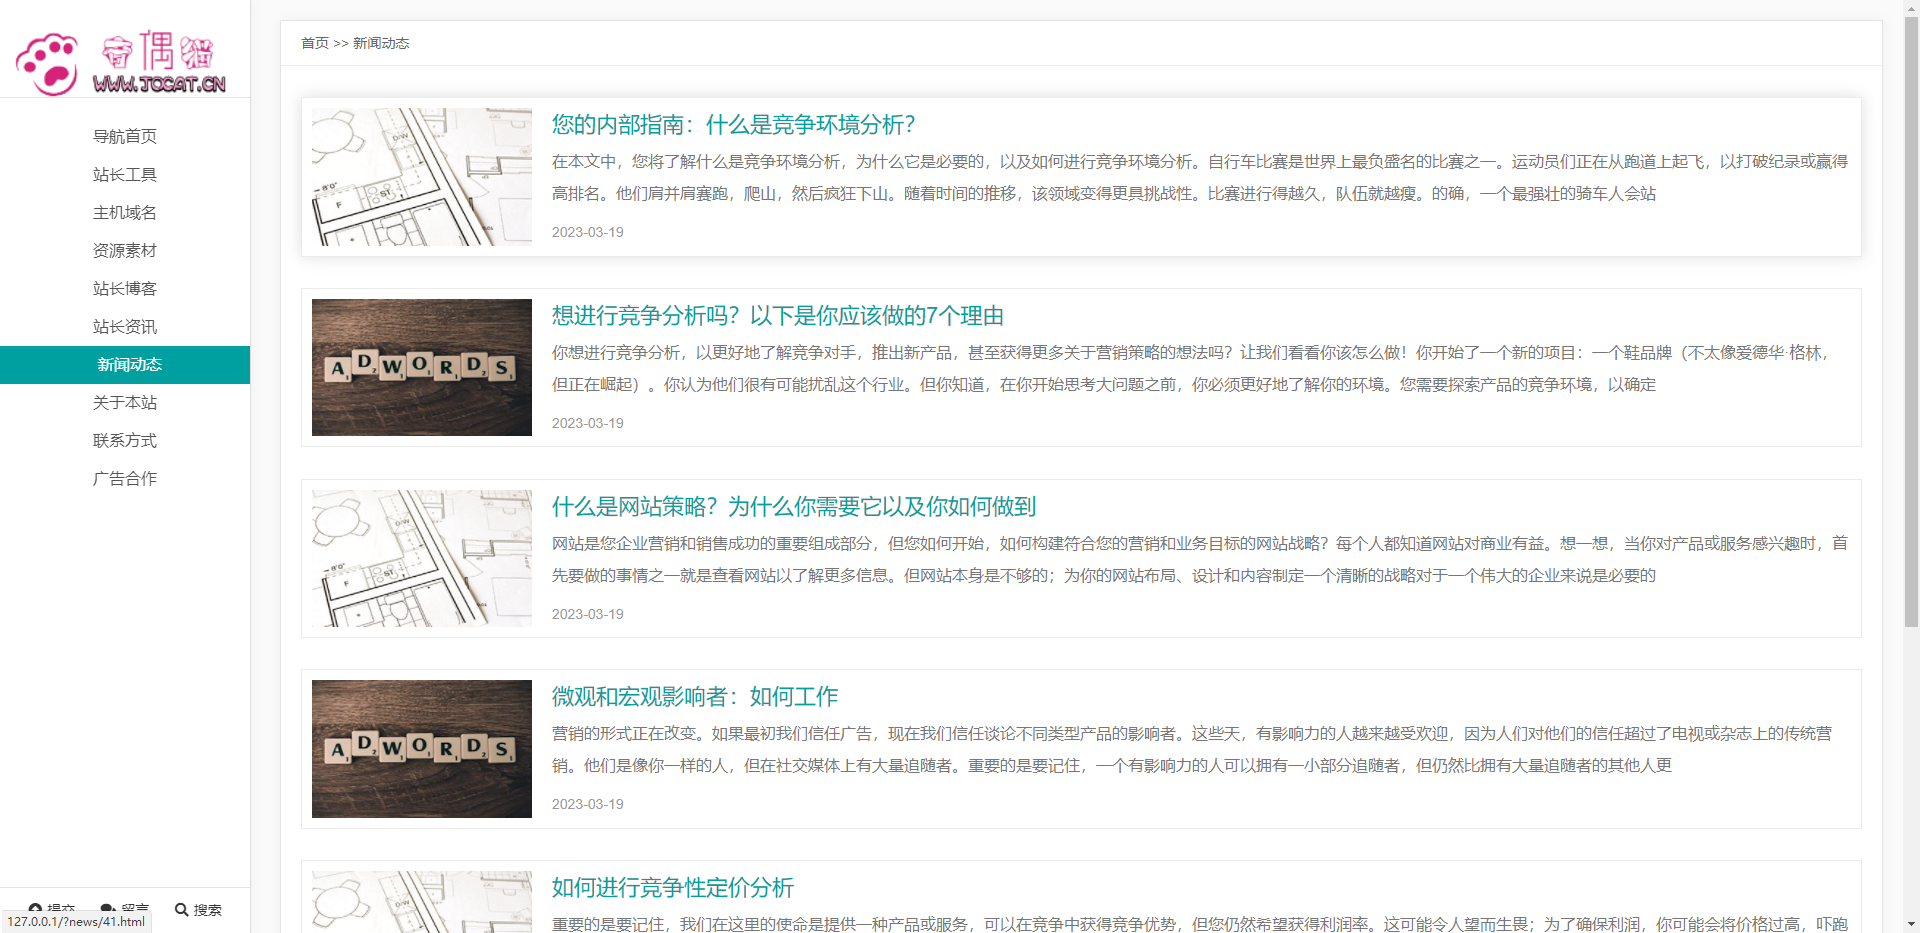Click floor-plan thumbnail of 竞争环境分析 article
The height and width of the screenshot is (933, 1920).
pyautogui.click(x=422, y=177)
